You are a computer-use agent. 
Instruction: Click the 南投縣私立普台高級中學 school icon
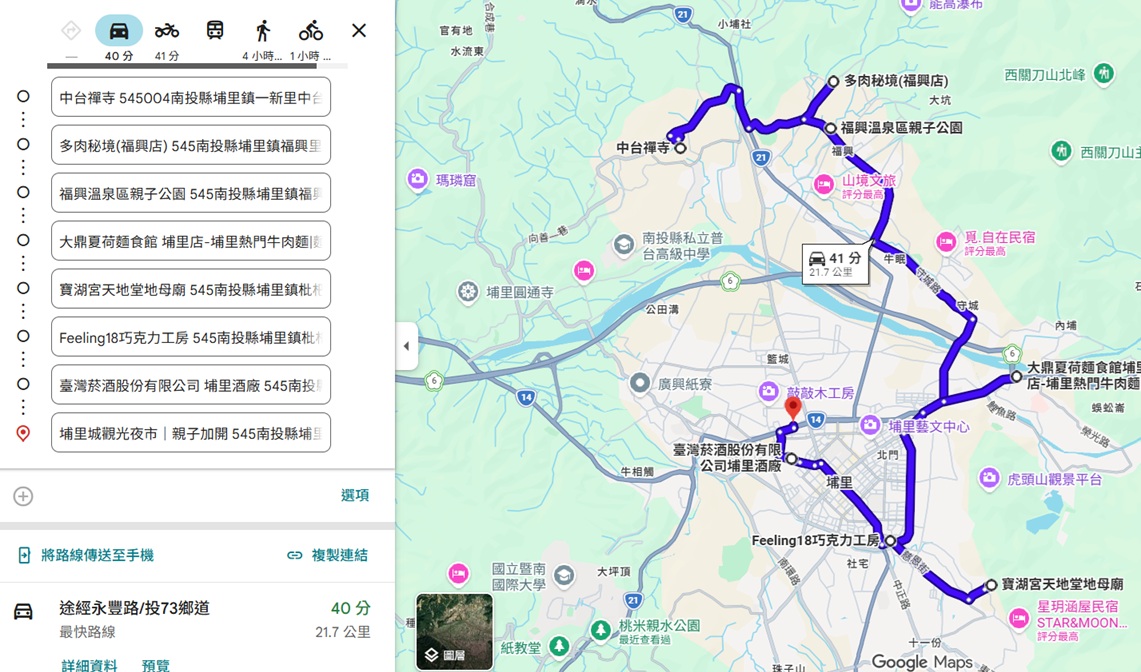tap(624, 245)
